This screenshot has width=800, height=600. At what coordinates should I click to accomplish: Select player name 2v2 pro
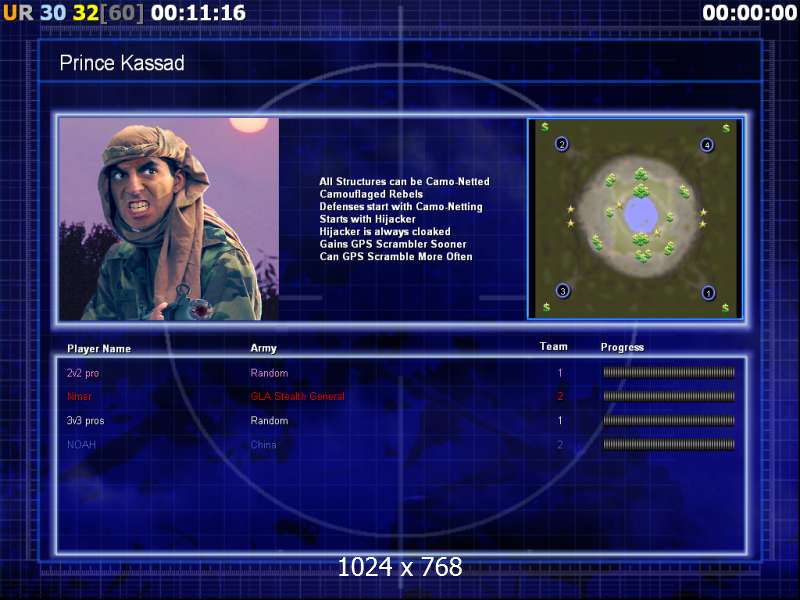point(83,373)
